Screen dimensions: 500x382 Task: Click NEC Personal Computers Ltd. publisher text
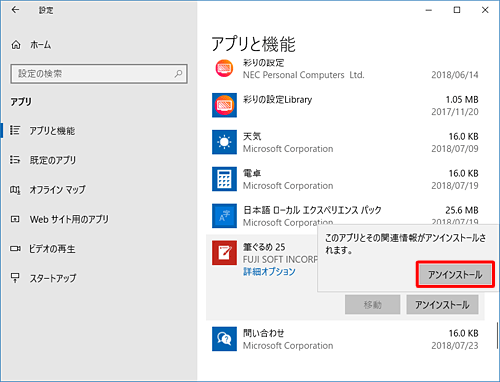[x=303, y=75]
